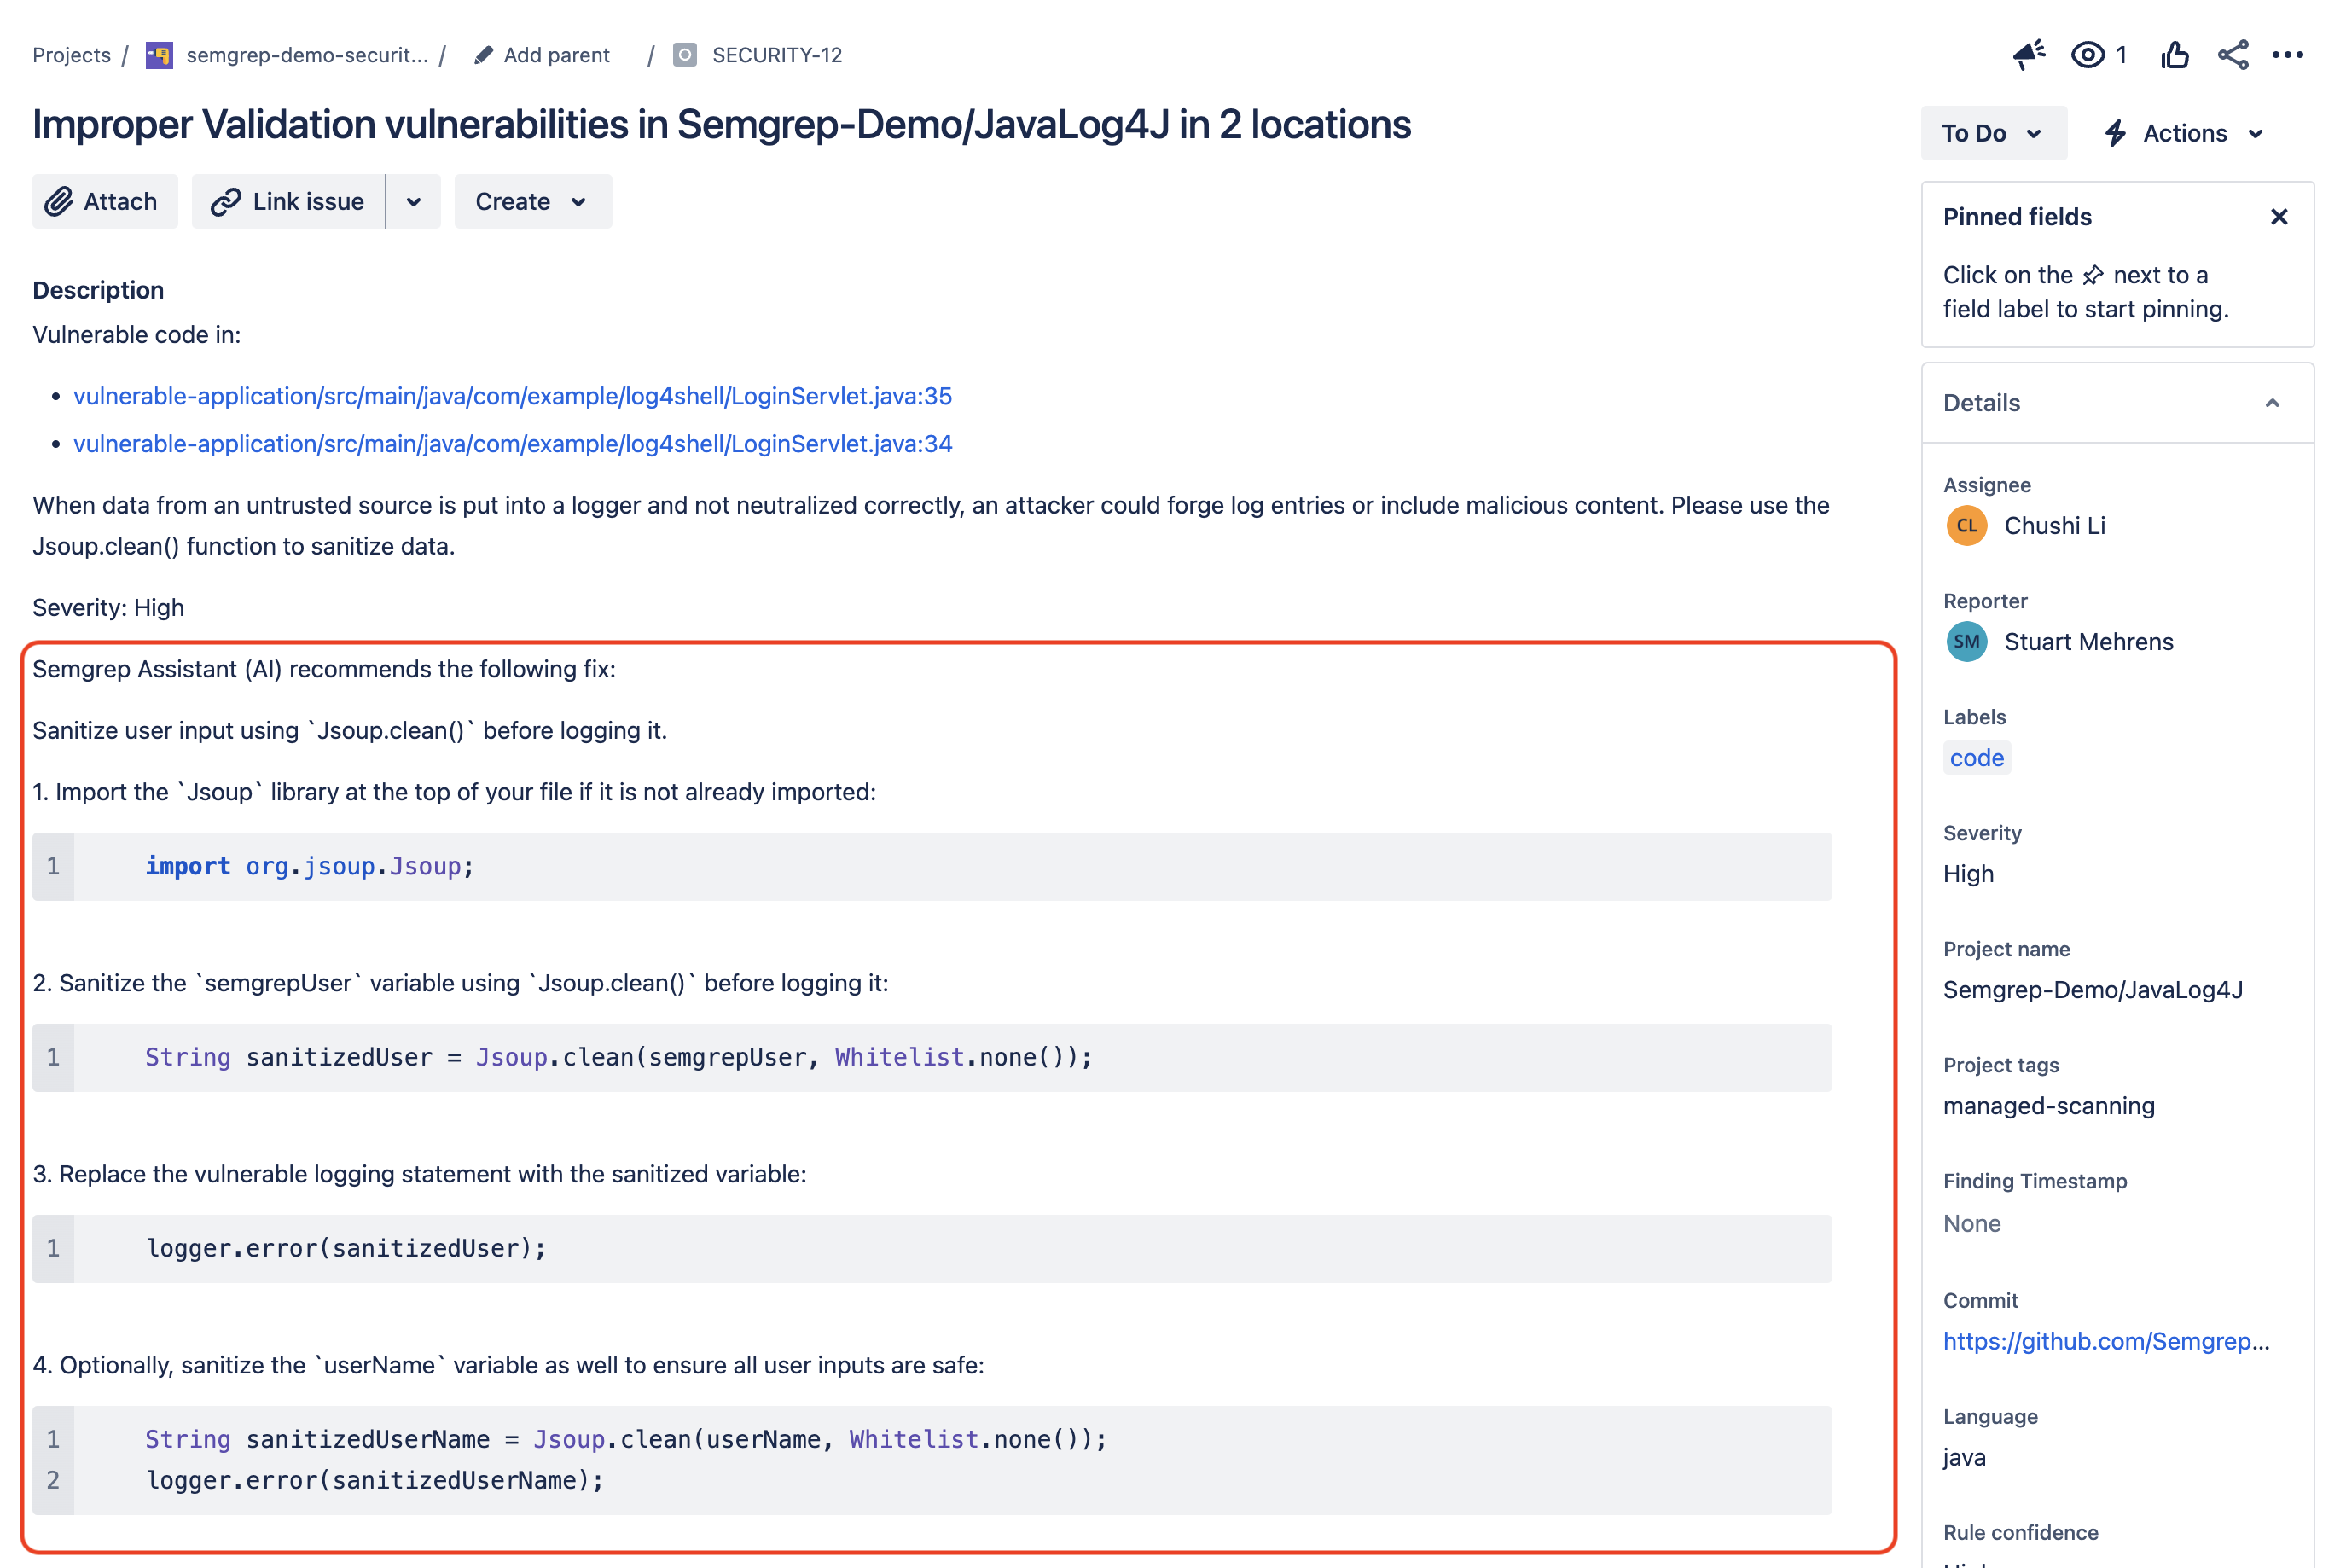
Task: Open the To Do status dropdown
Action: tap(1992, 132)
